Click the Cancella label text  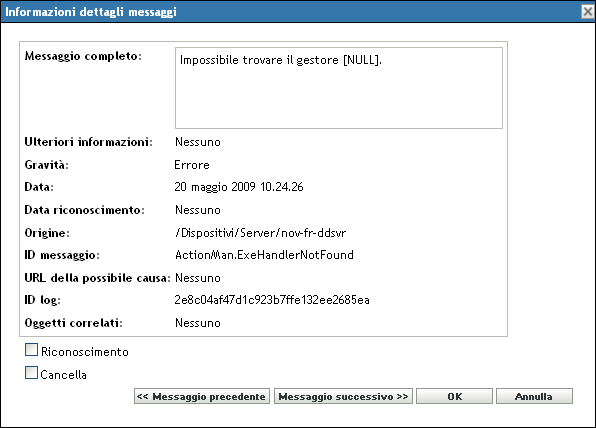pos(63,375)
